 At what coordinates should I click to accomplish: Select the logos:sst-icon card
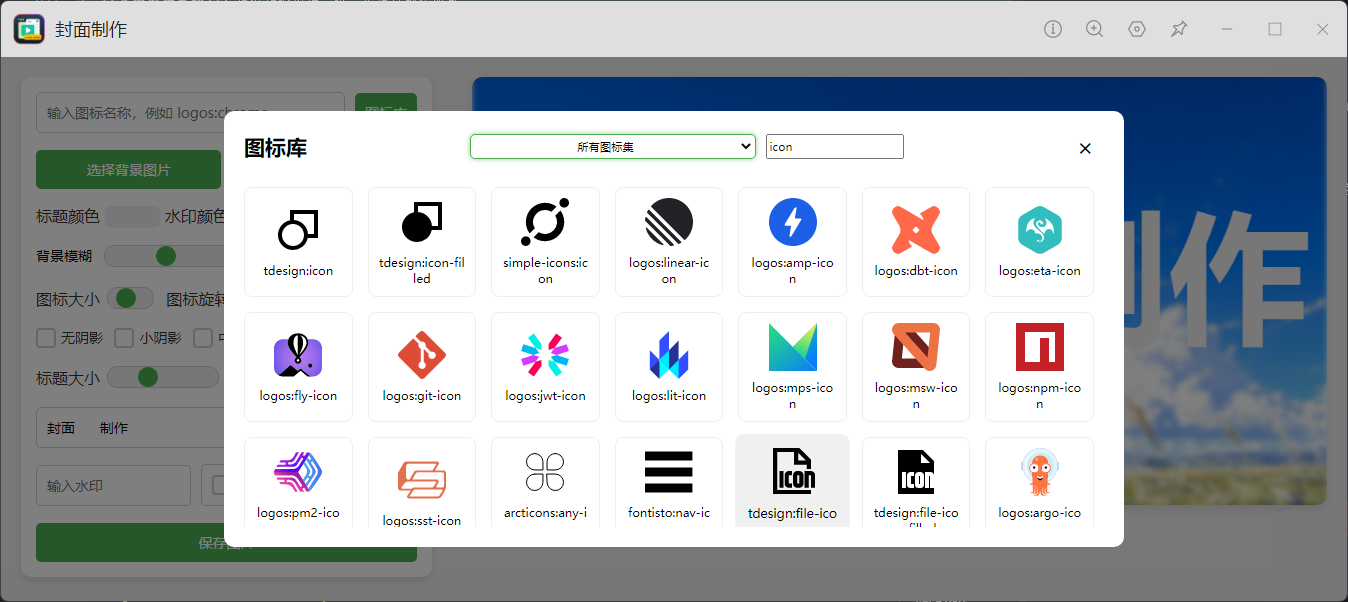[x=422, y=482]
